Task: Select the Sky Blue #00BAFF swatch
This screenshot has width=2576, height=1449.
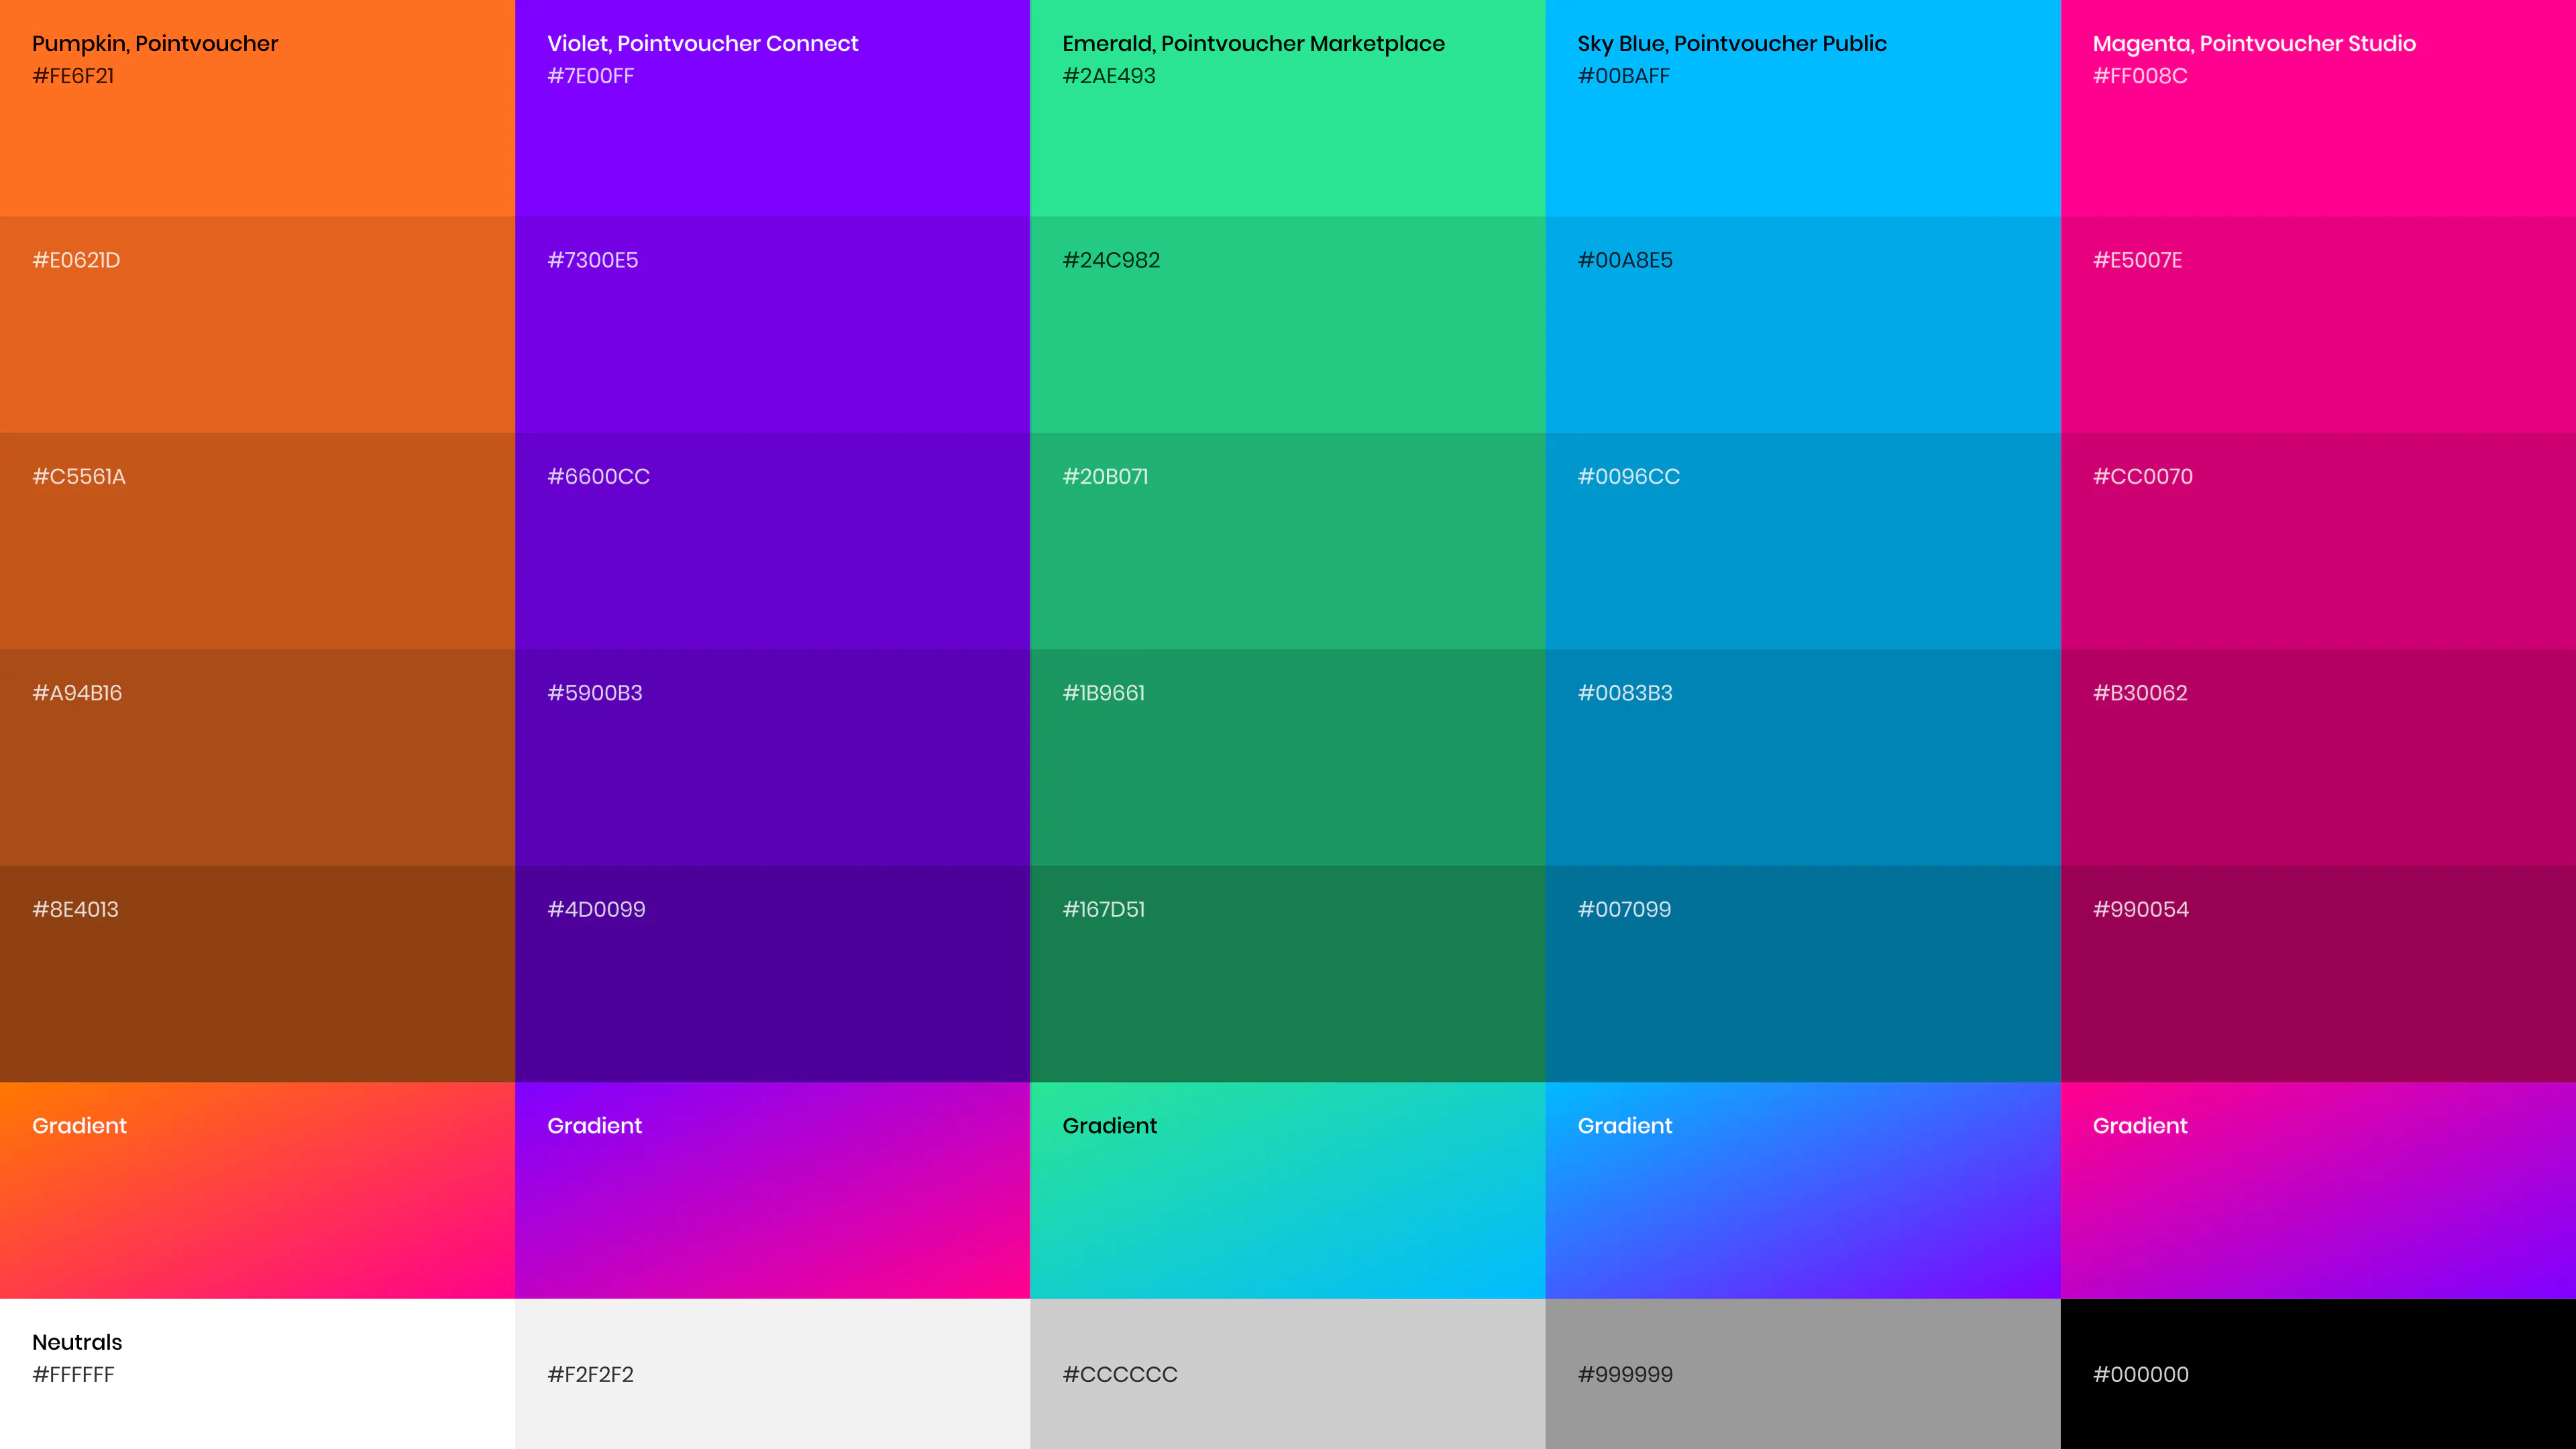Action: (x=1803, y=108)
